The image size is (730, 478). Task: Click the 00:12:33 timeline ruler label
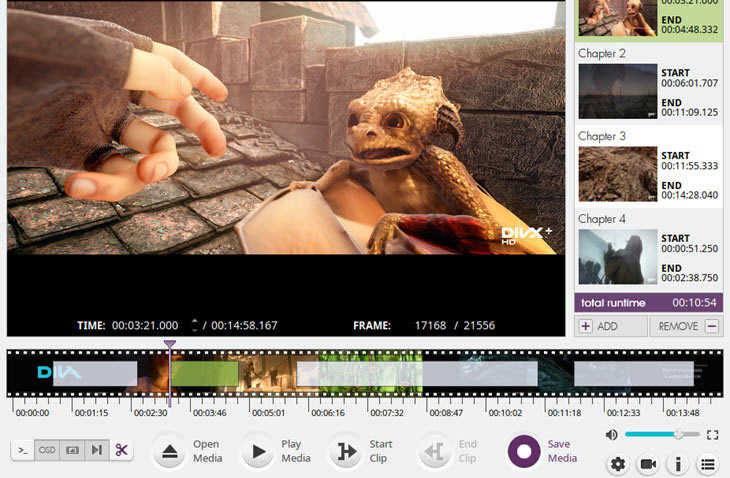click(x=623, y=413)
